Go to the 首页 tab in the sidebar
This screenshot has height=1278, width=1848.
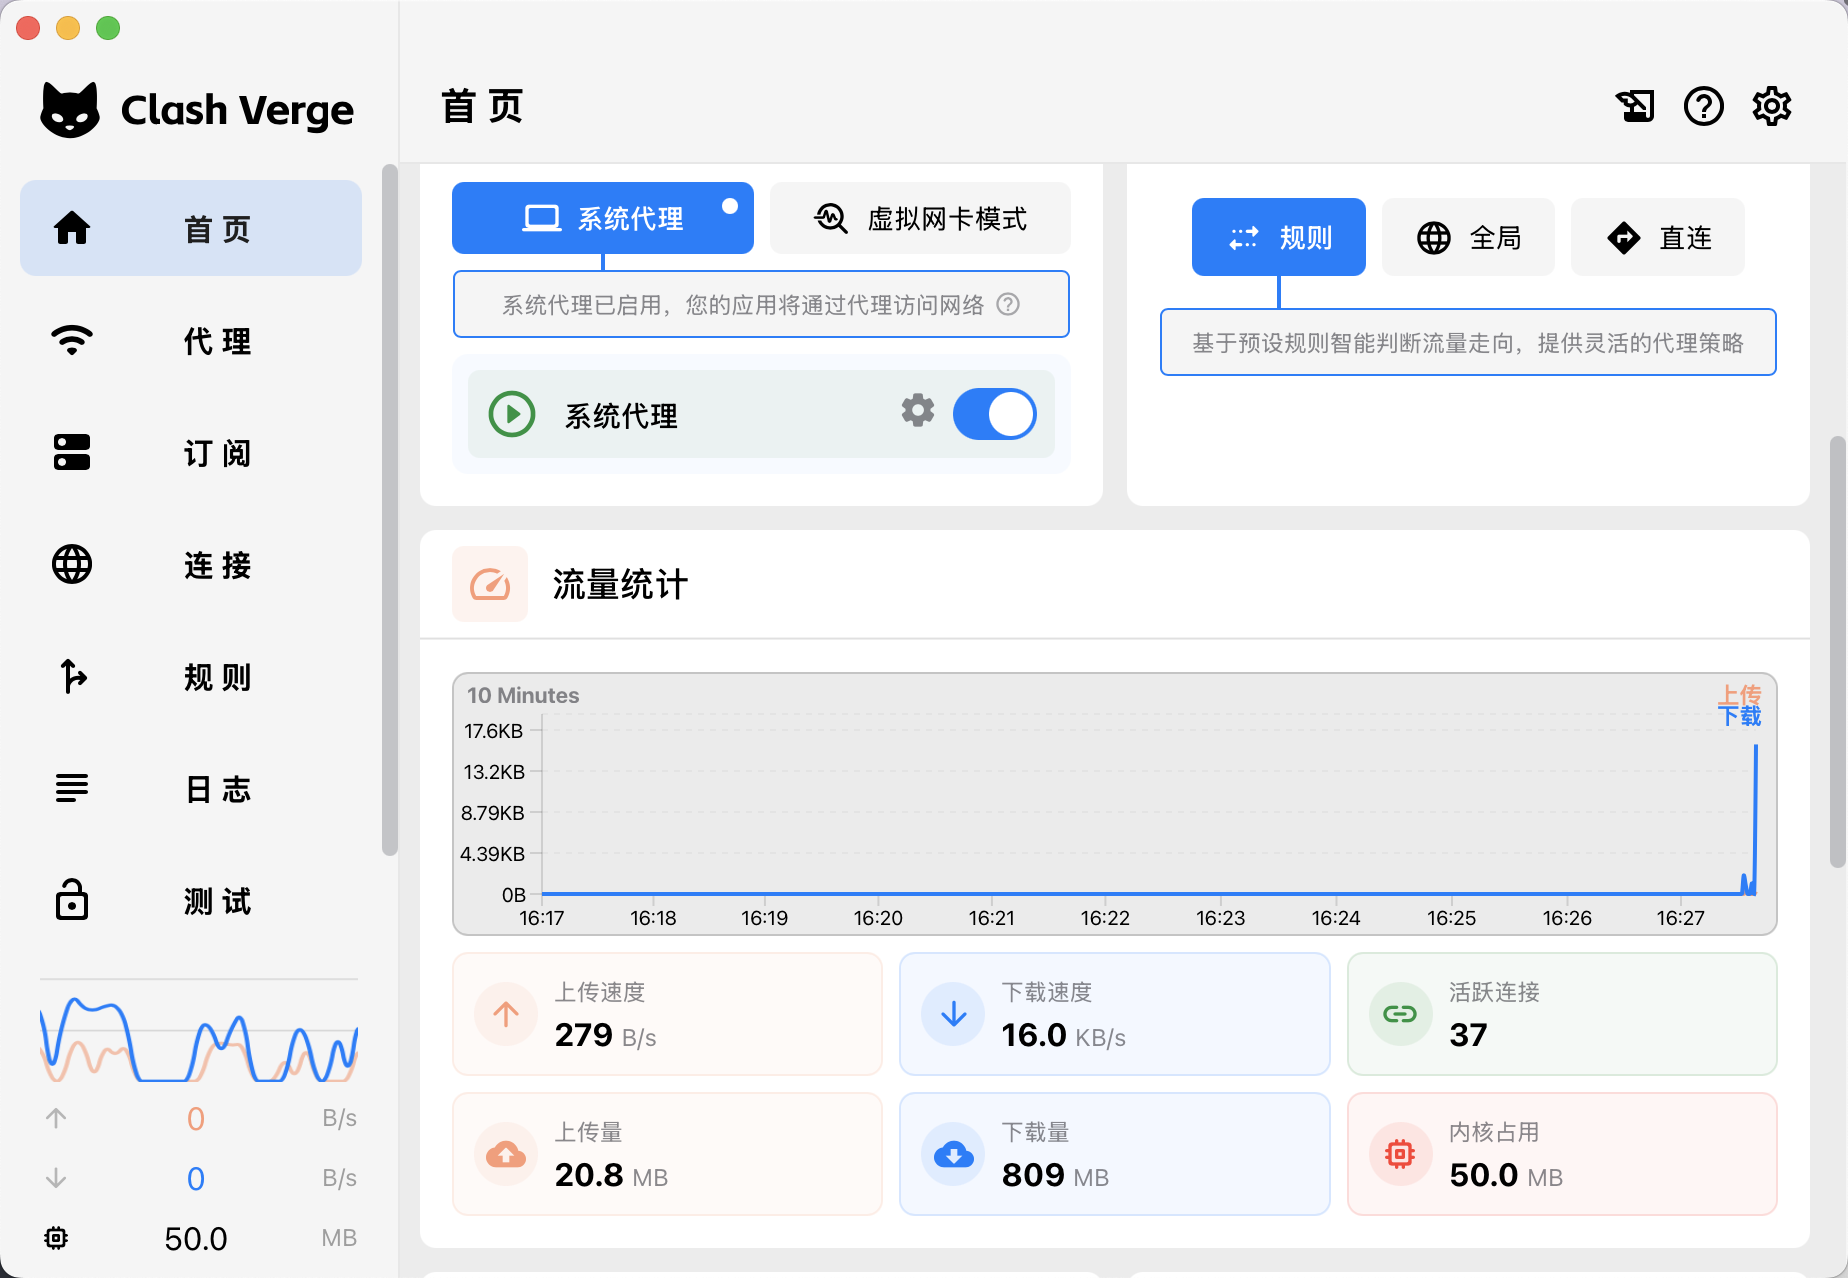point(190,228)
